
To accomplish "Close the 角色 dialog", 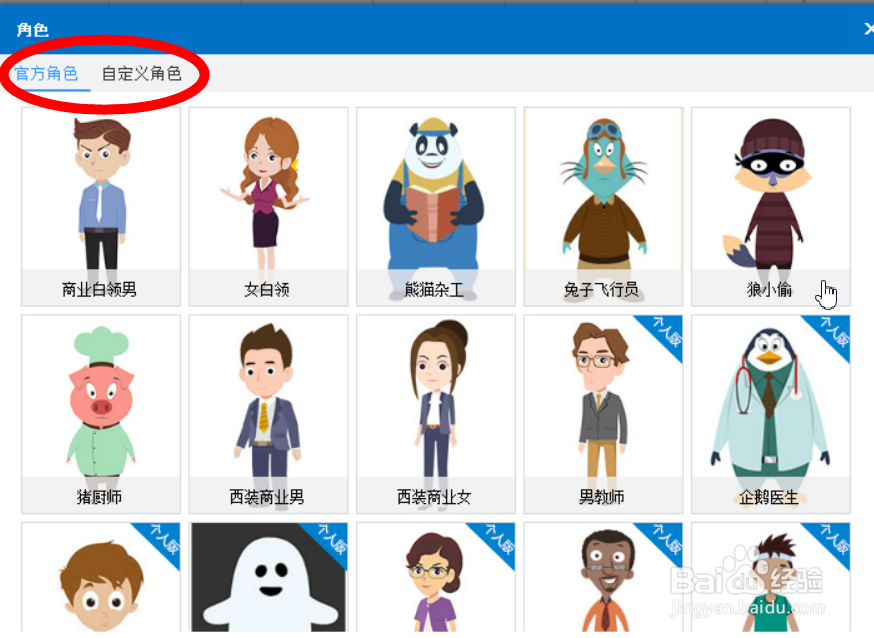I will [868, 29].
